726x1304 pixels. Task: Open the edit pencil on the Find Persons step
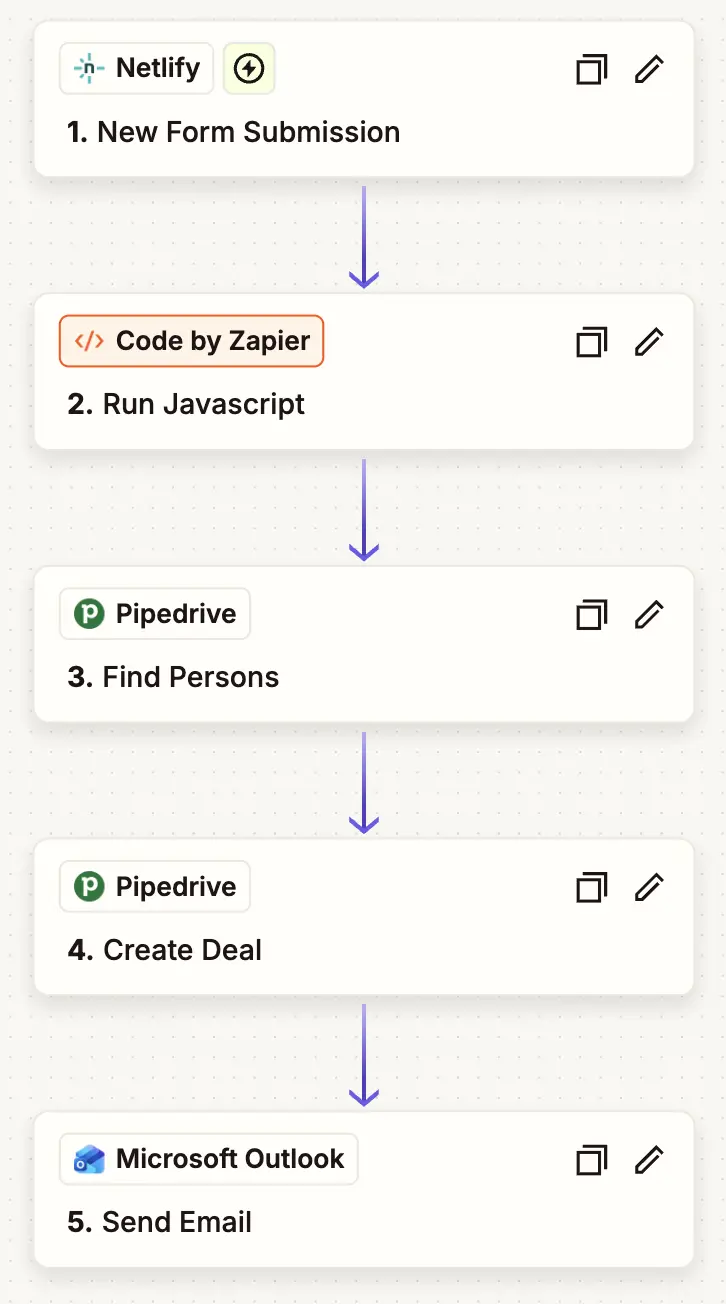[x=649, y=614]
